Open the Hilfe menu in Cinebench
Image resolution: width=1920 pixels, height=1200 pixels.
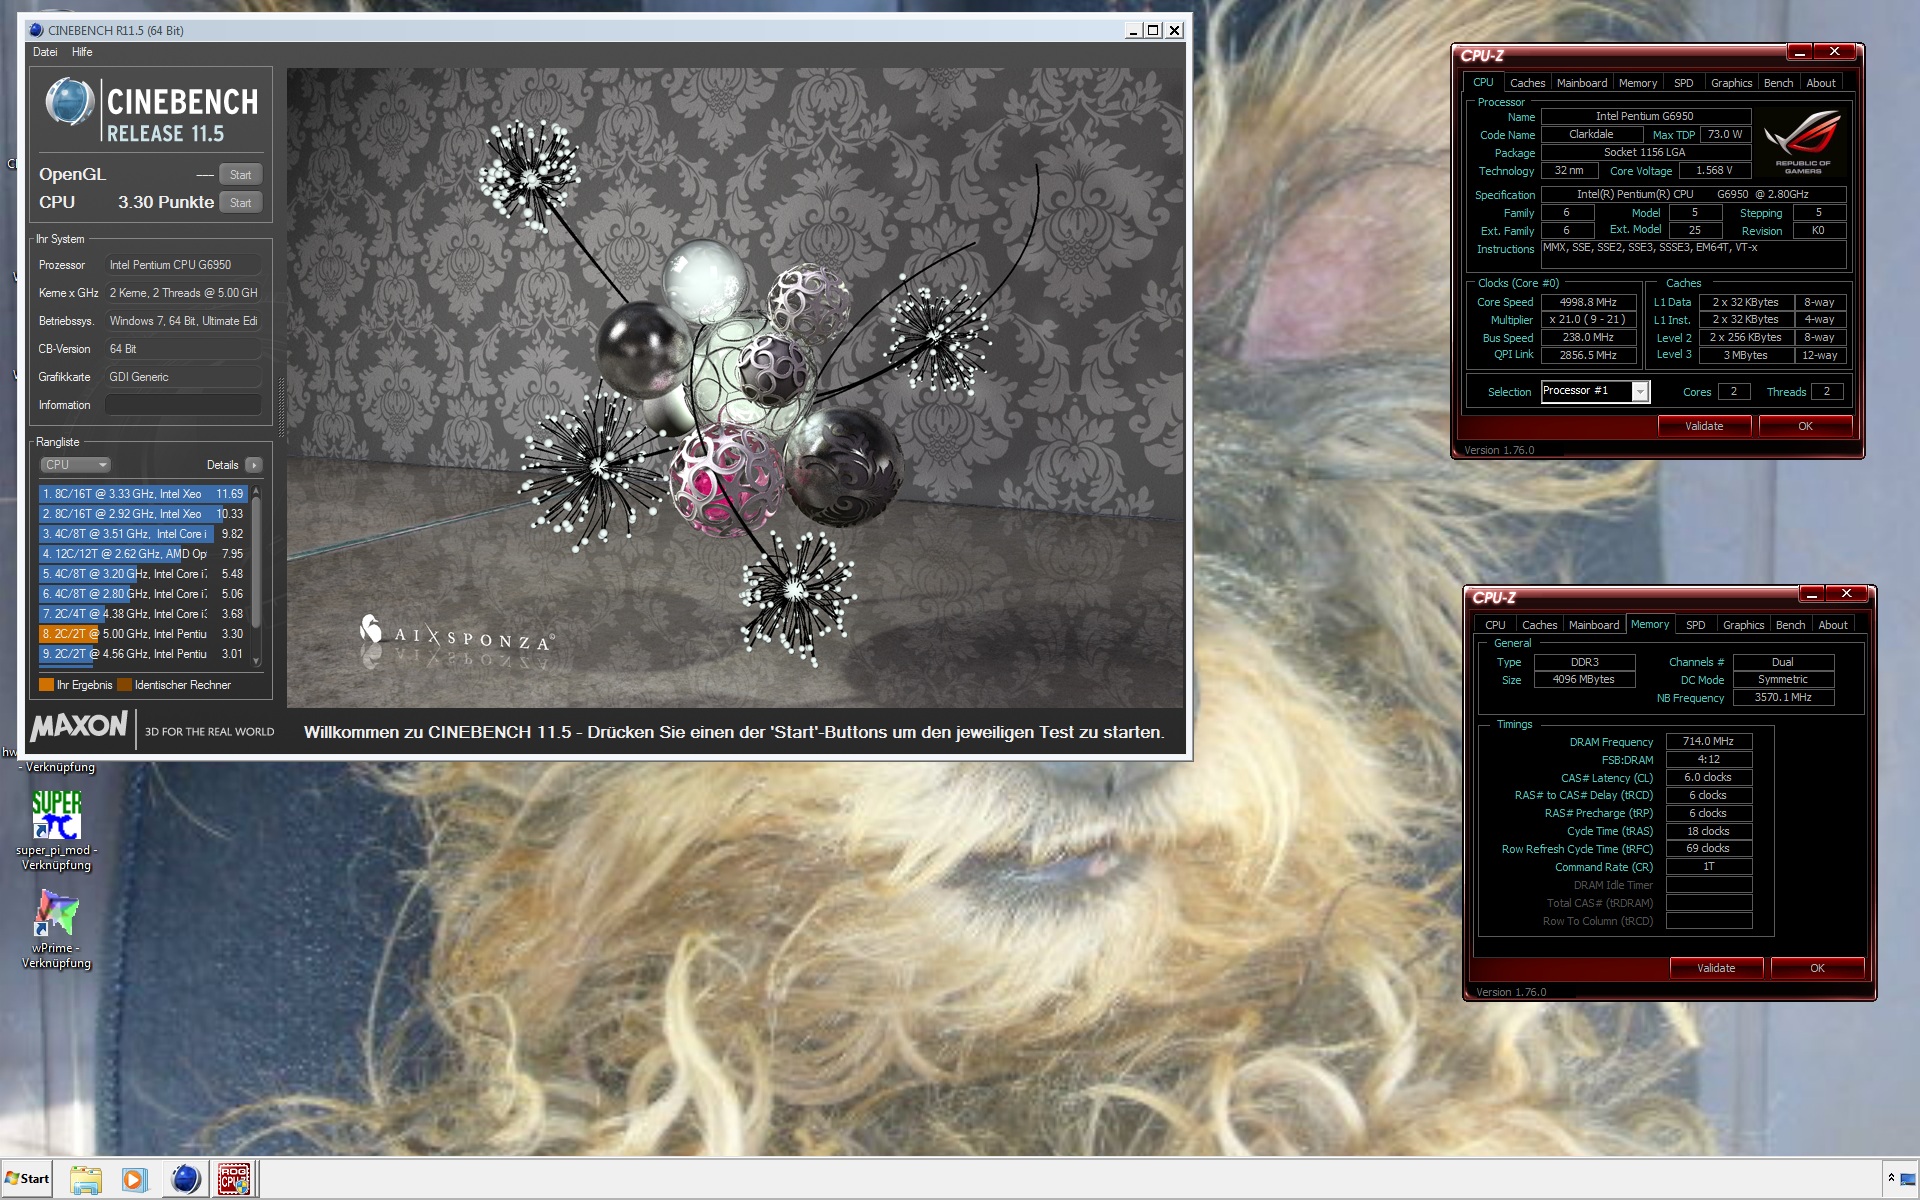pyautogui.click(x=82, y=52)
